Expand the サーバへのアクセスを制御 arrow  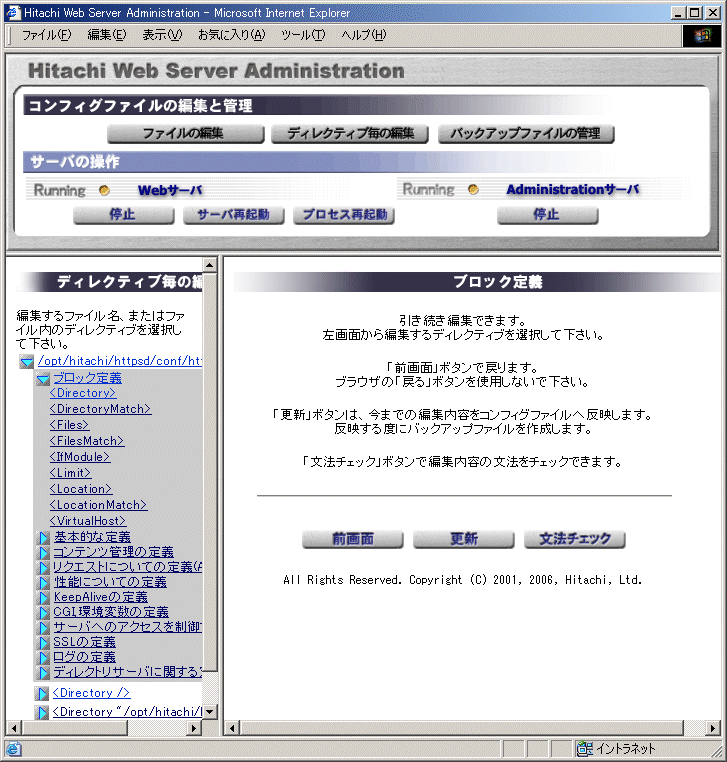click(44, 627)
